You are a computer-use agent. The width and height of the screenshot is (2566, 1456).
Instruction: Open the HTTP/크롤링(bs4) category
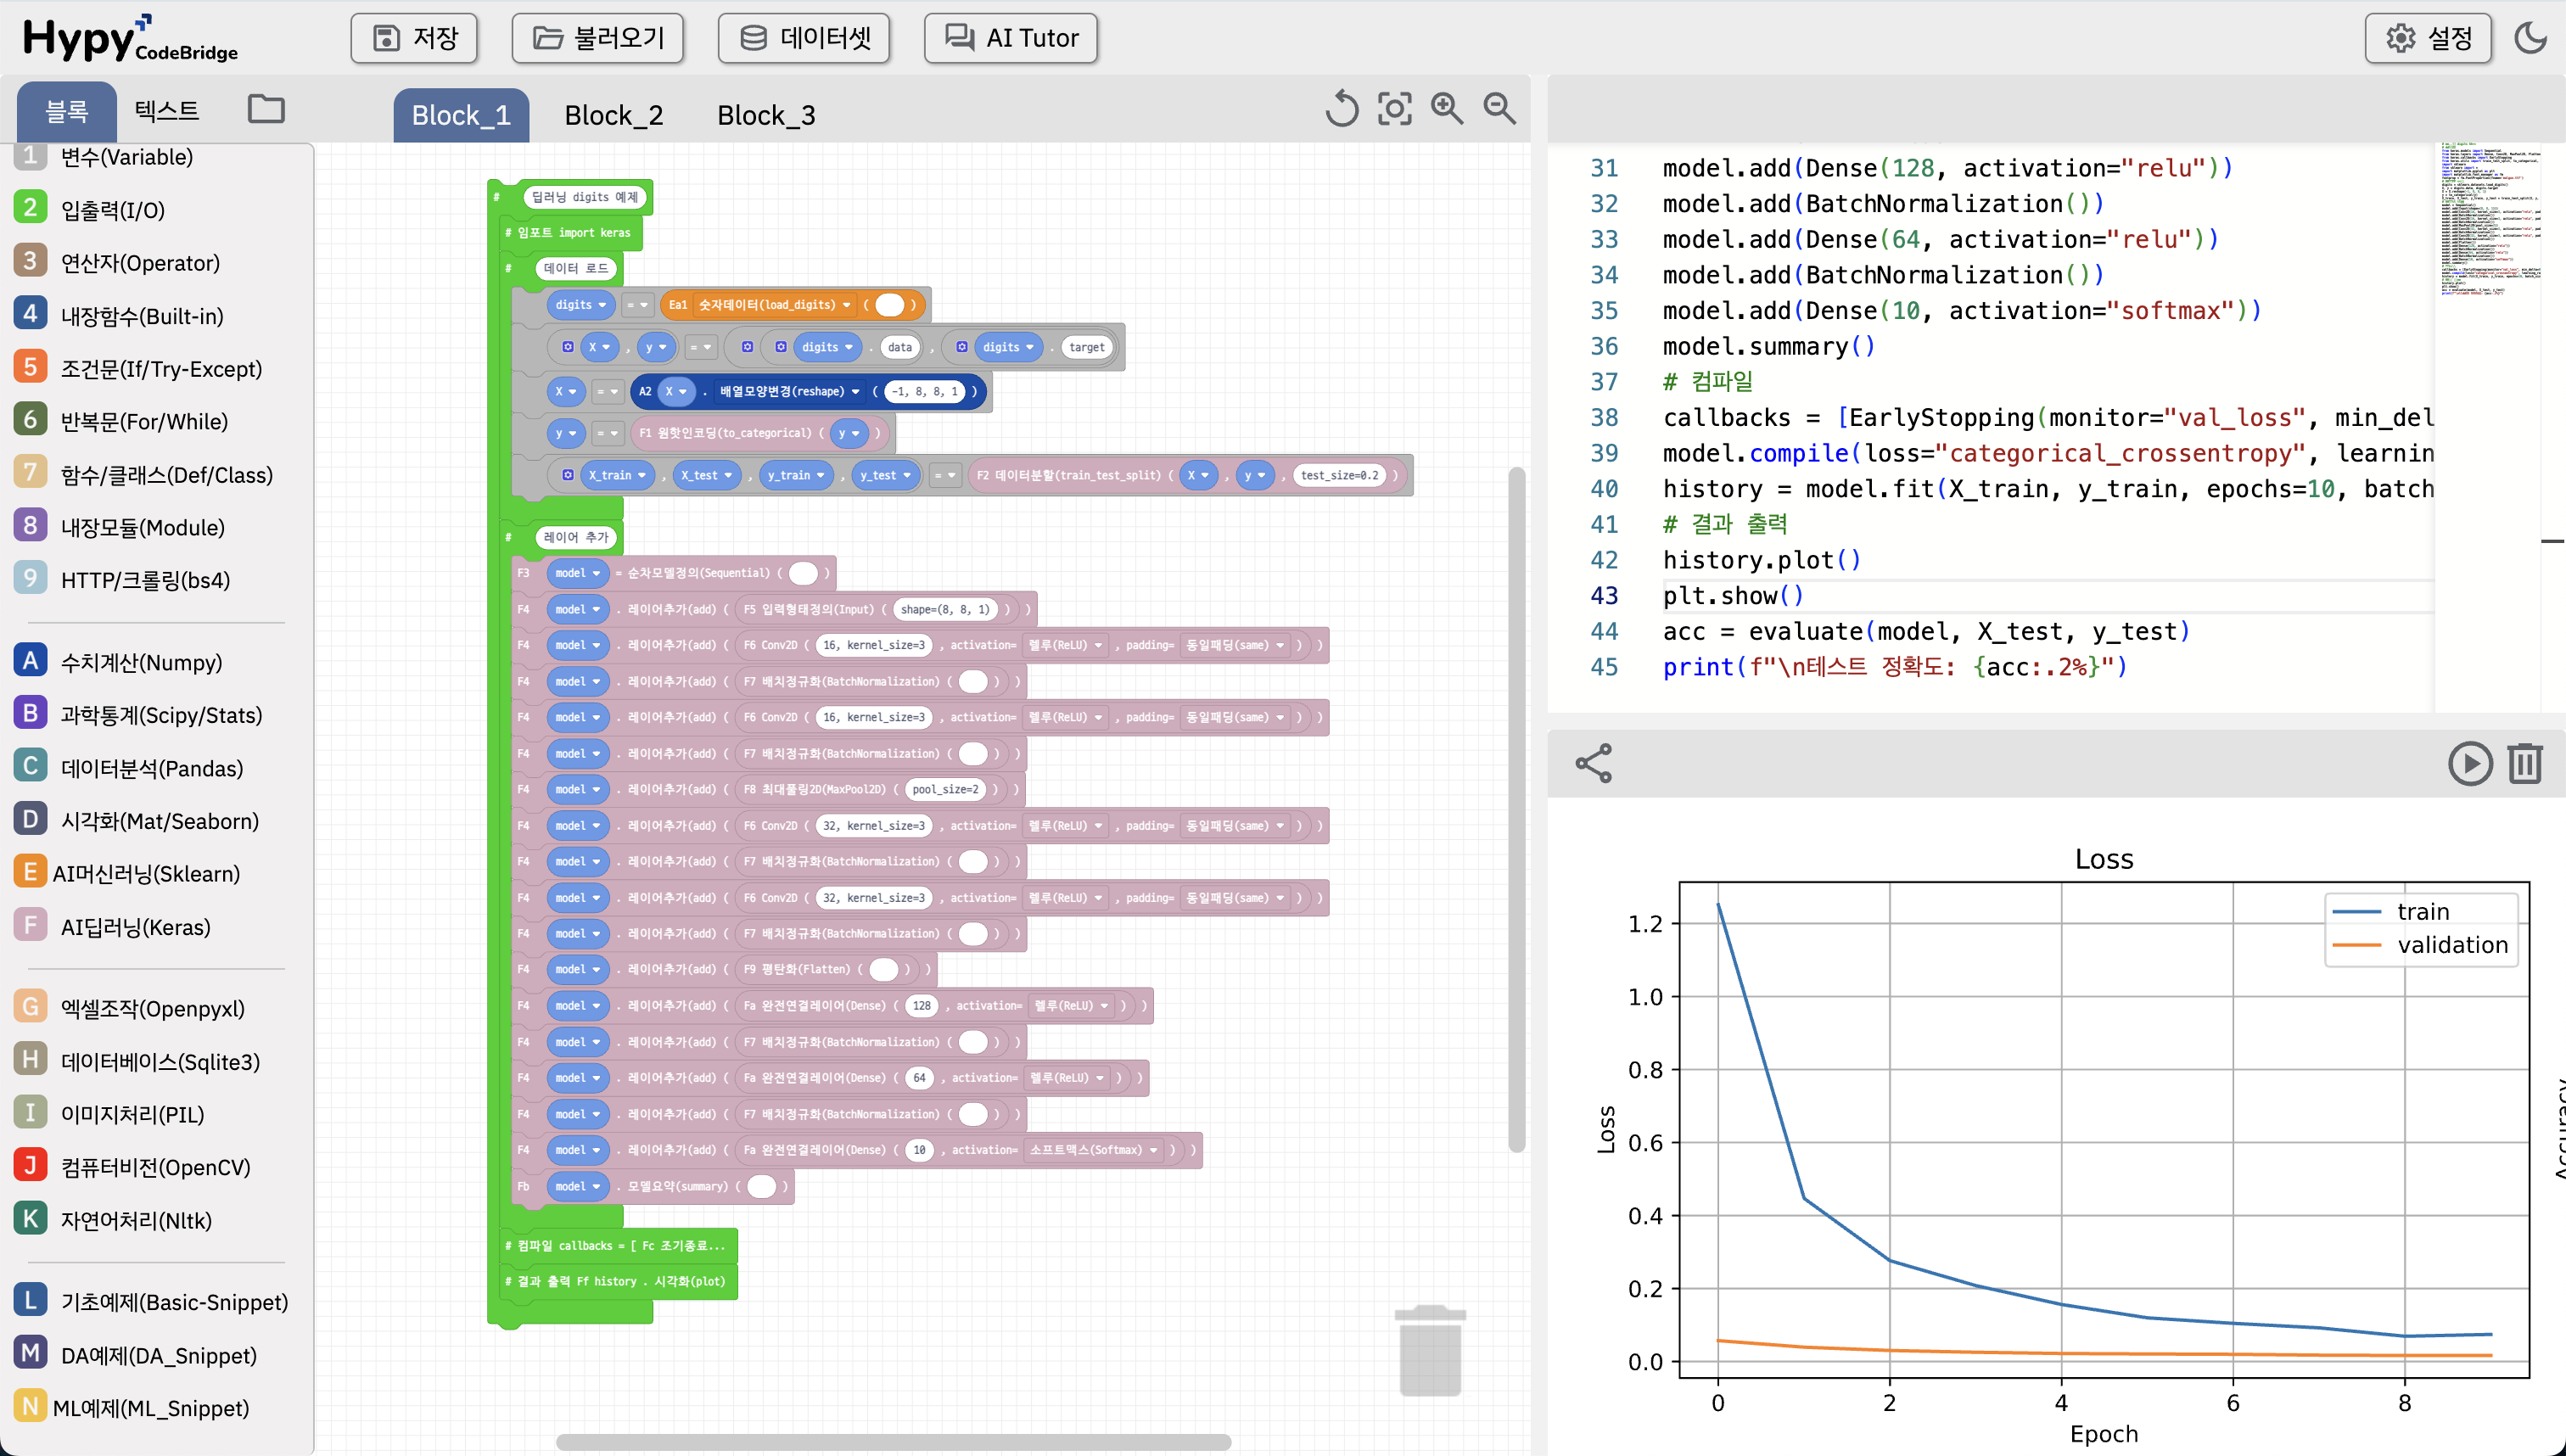[123, 580]
